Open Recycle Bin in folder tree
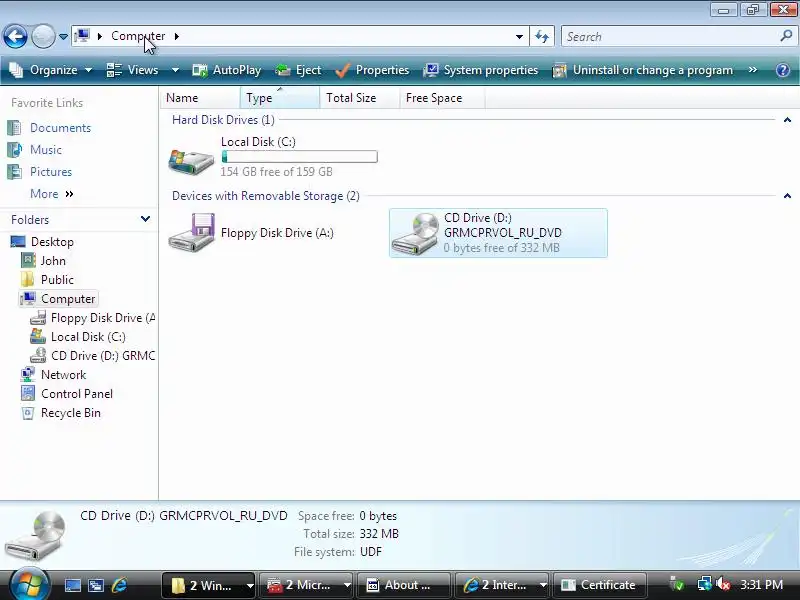This screenshot has height=600, width=800. [70, 413]
